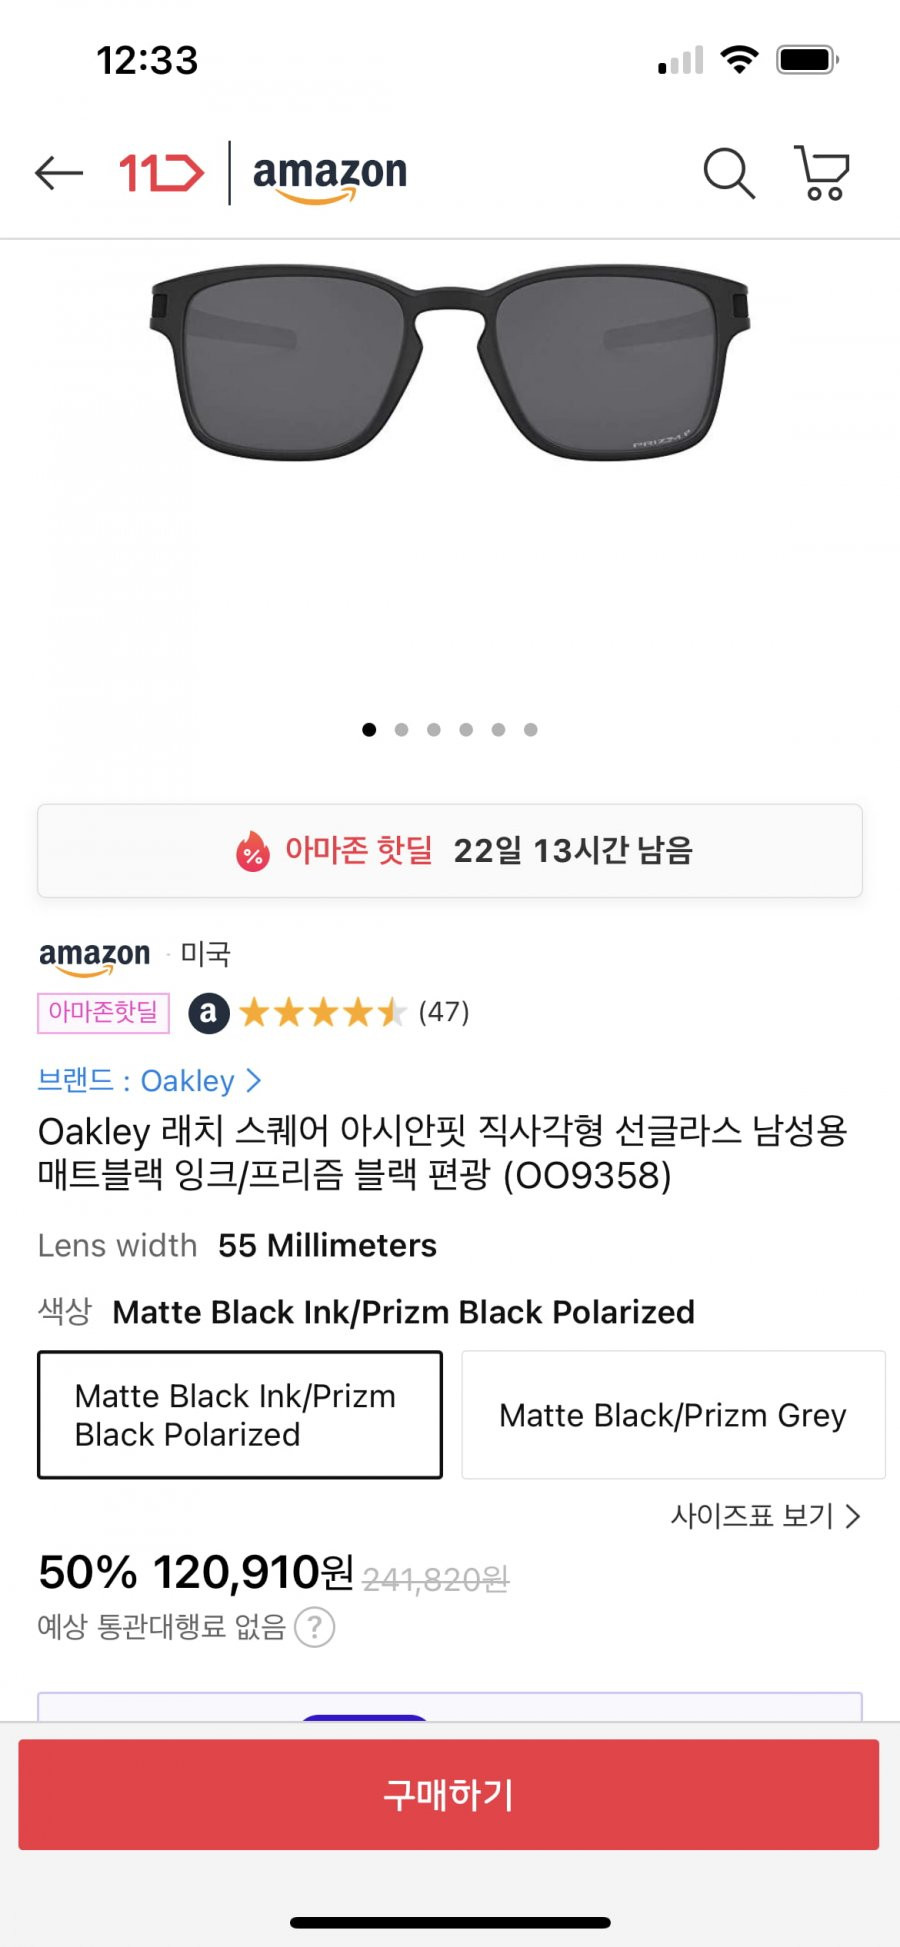Select Matte Black Ink/Prizm Black Polarized option
The height and width of the screenshot is (1947, 900).
click(x=240, y=1415)
